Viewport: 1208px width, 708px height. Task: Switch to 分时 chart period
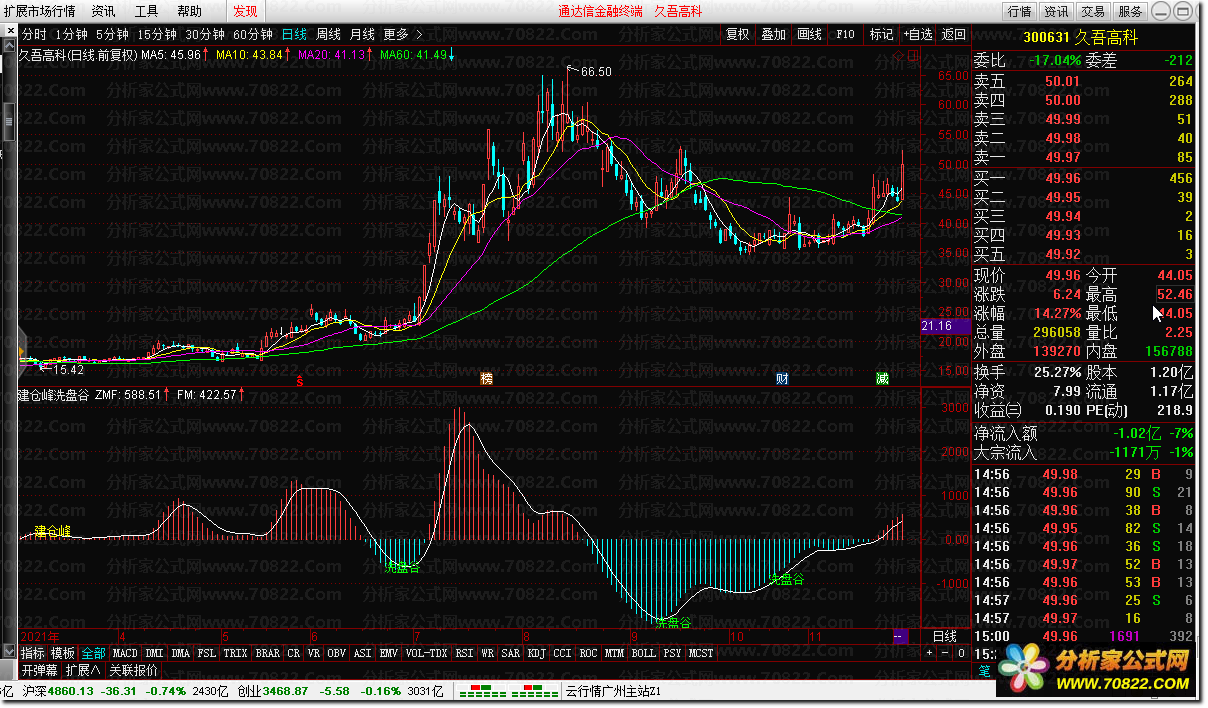coord(34,34)
